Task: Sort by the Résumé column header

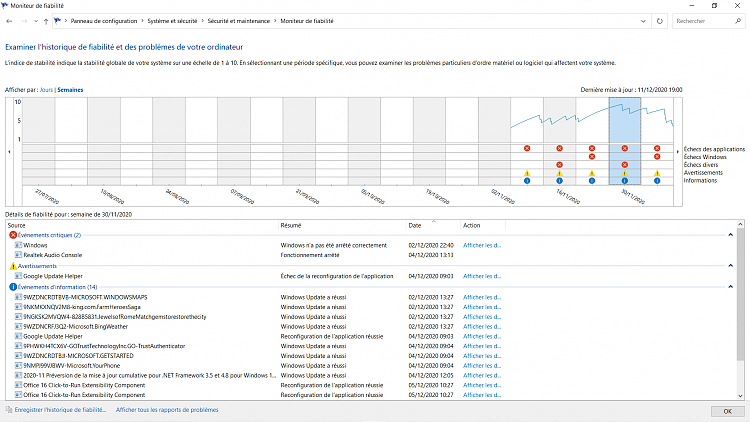Action: coord(342,225)
